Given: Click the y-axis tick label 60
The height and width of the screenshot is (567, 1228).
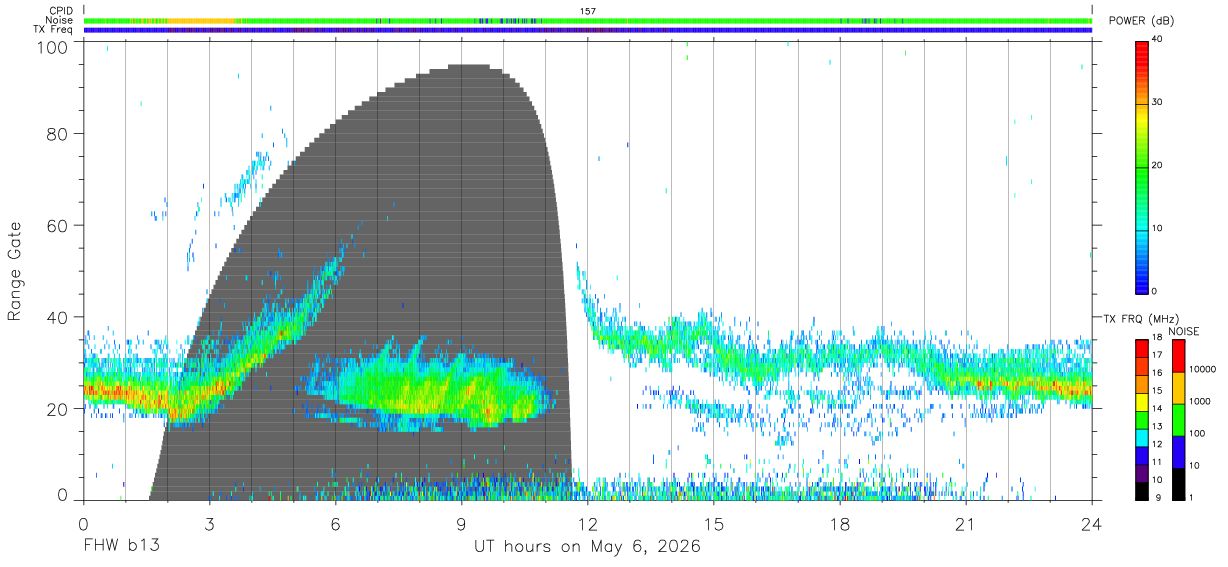Looking at the screenshot, I should (59, 225).
